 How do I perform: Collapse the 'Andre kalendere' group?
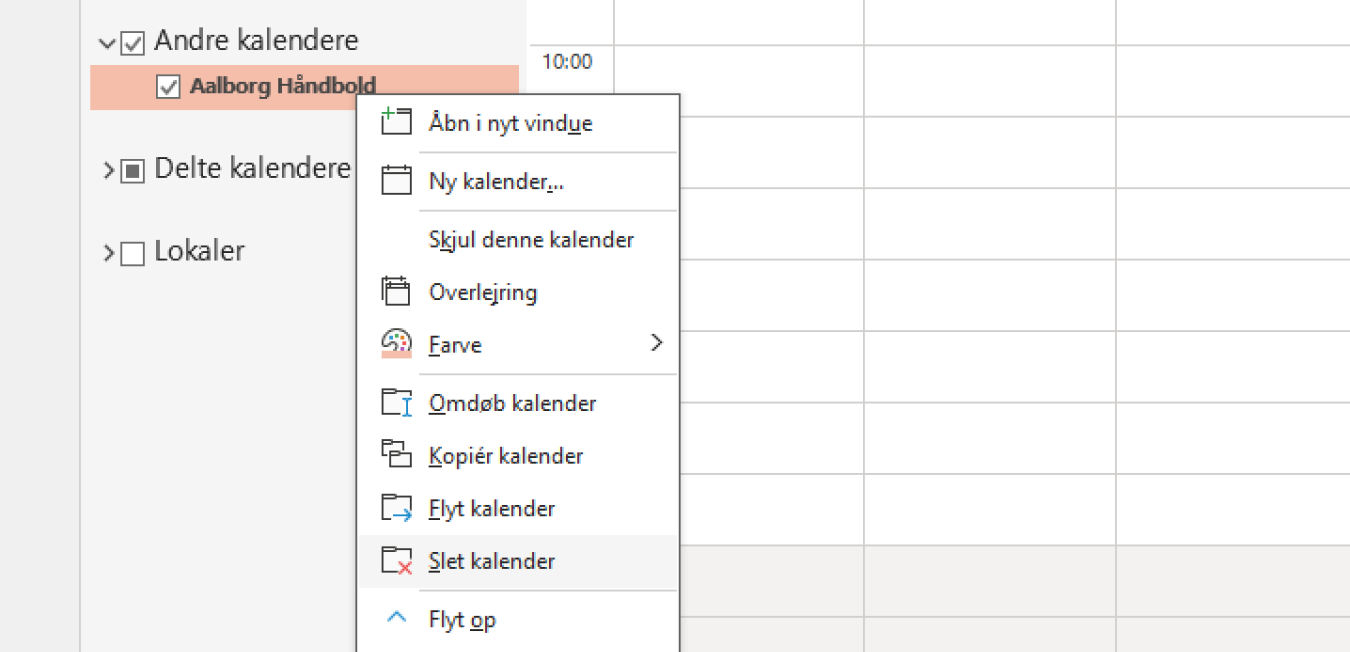click(x=107, y=43)
